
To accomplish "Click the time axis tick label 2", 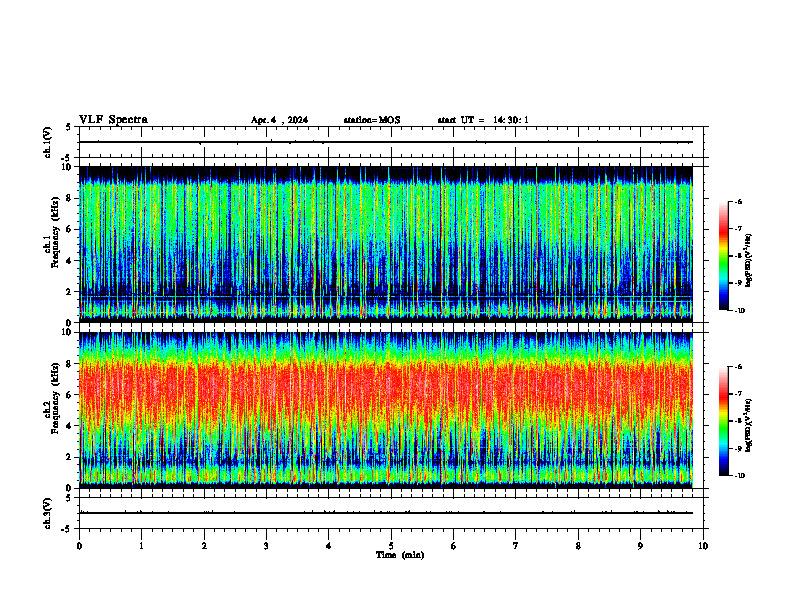I will (x=204, y=546).
